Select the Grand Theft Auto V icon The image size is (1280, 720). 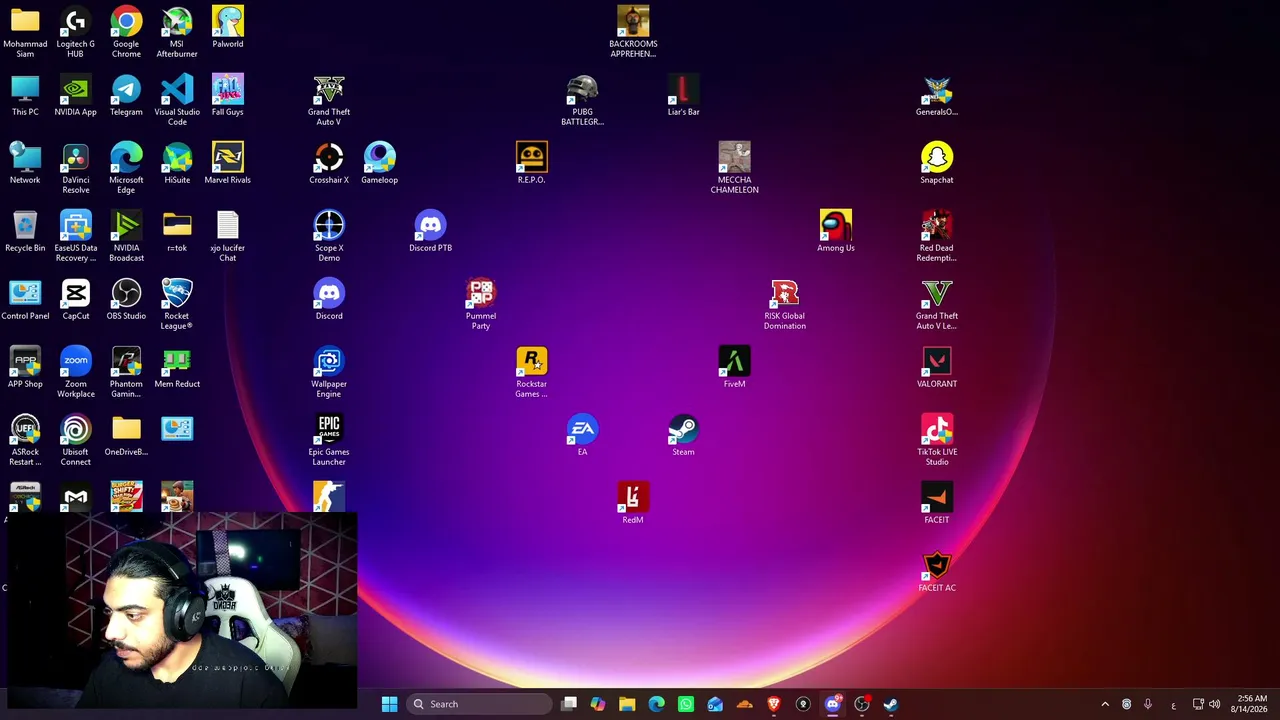click(329, 100)
